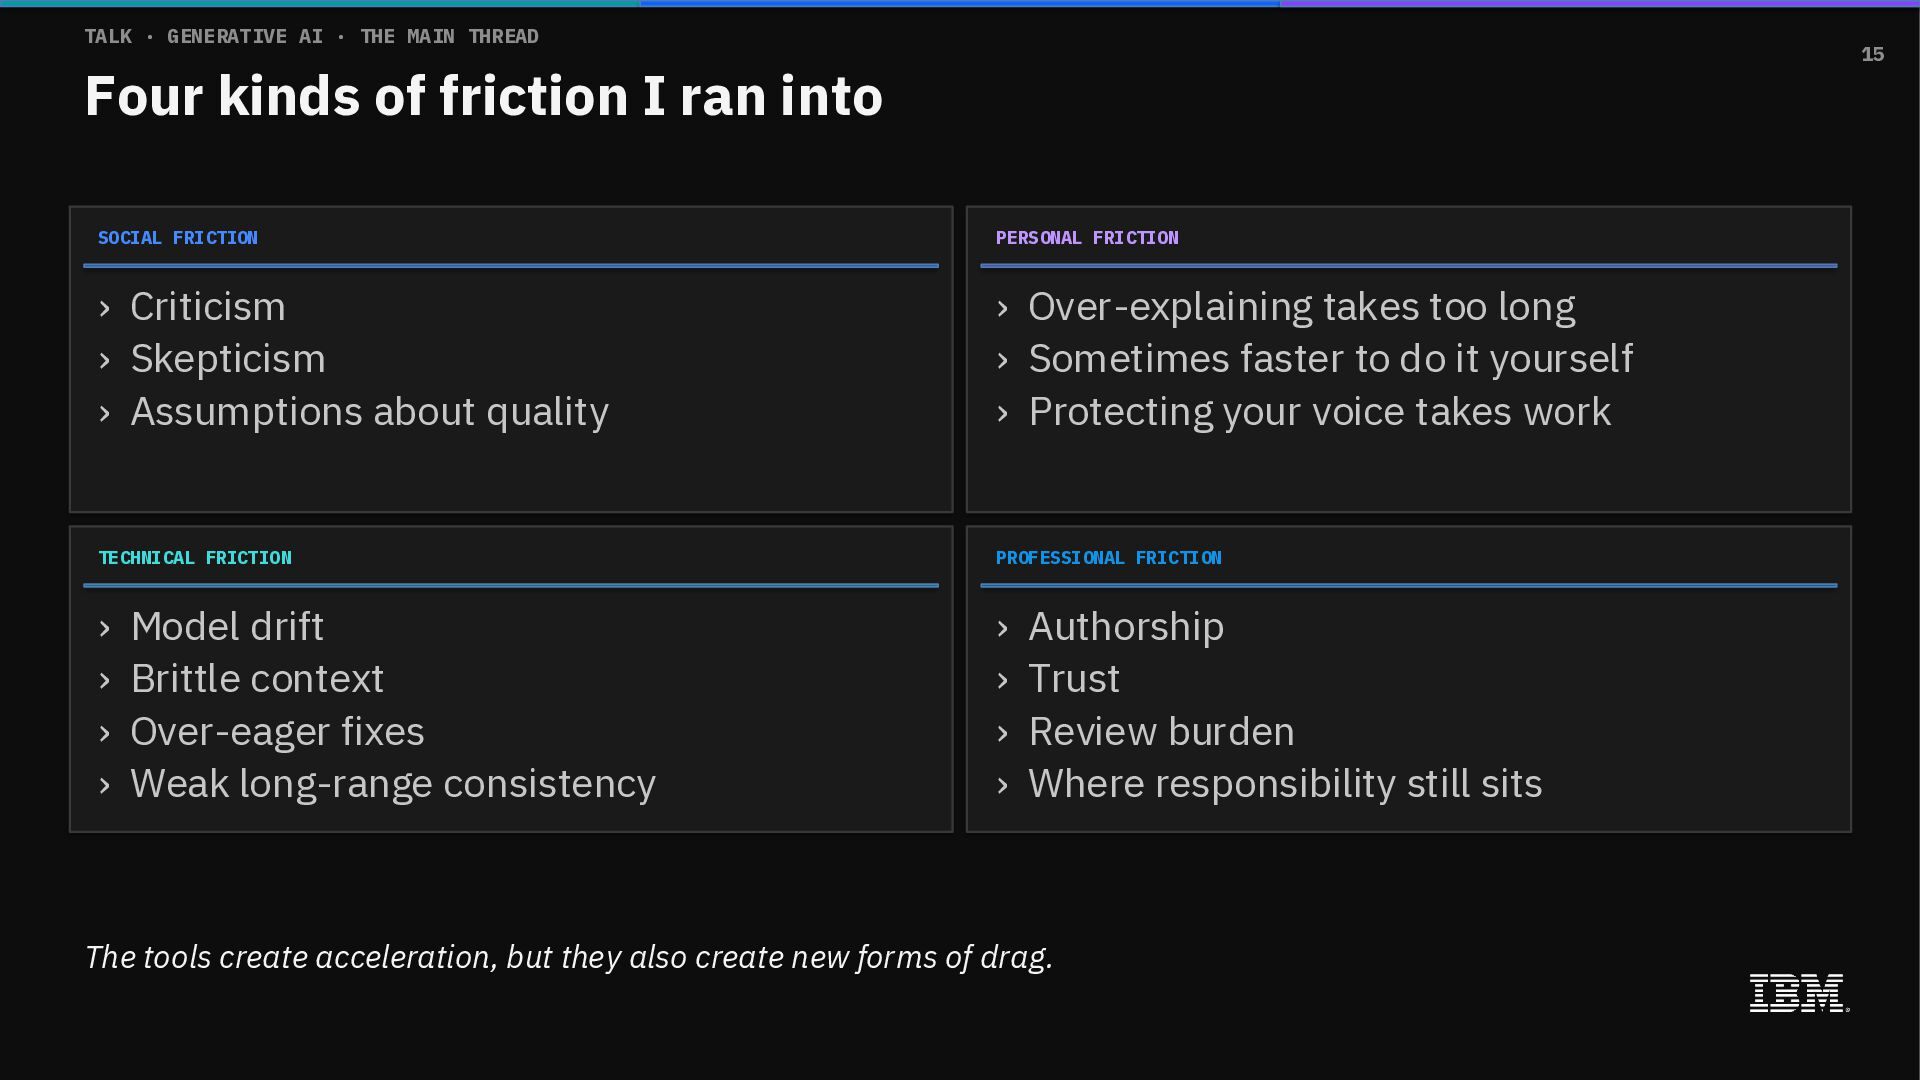The height and width of the screenshot is (1080, 1920).
Task: Click Protecting your voice takes work
Action: pos(1320,412)
